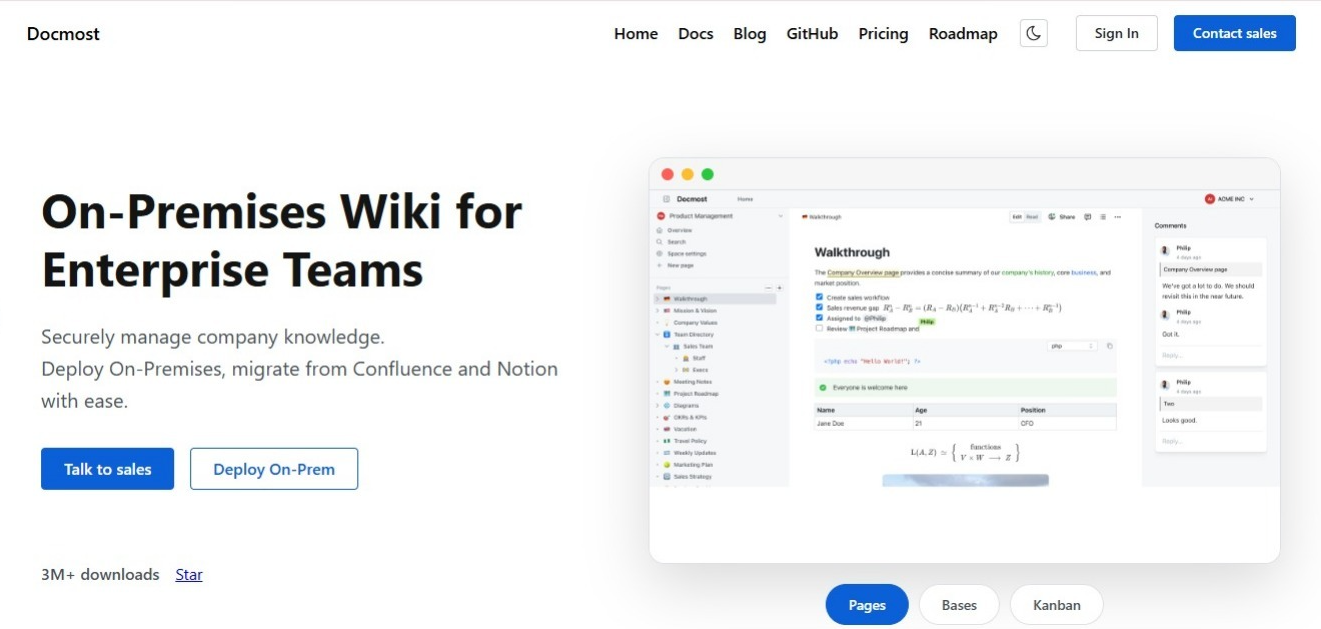This screenshot has height=629, width=1321.
Task: Expand the Walkthrough page chevron
Action: tap(657, 299)
